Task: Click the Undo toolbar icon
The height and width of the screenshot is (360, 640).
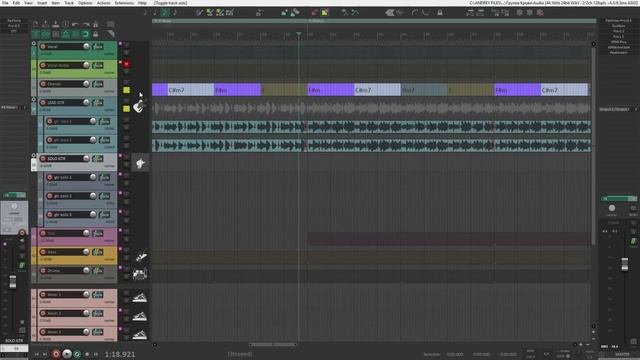Action: [x=76, y=24]
